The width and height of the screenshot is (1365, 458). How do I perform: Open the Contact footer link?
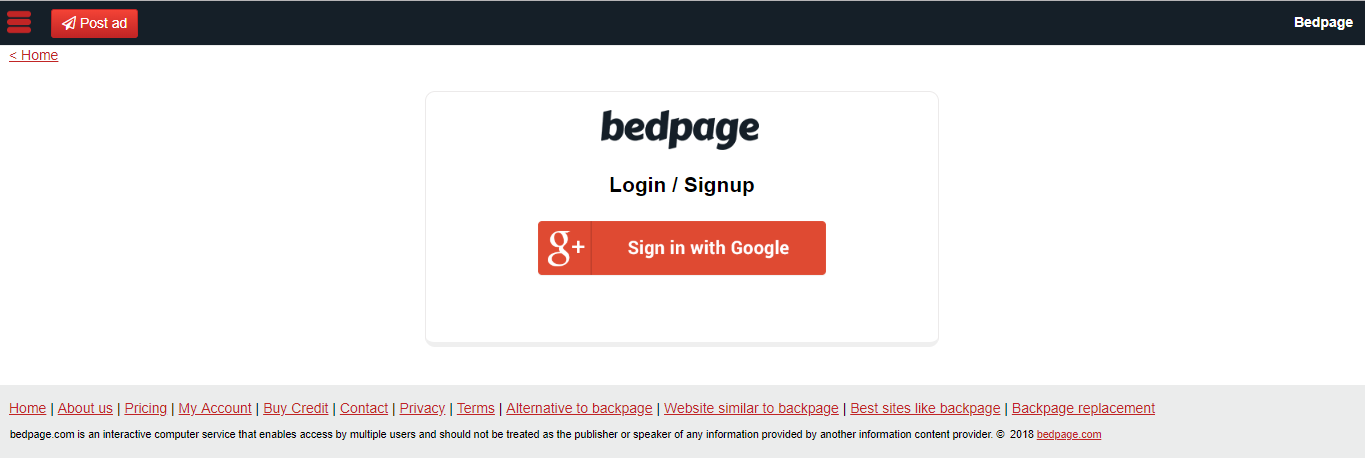pyautogui.click(x=364, y=408)
